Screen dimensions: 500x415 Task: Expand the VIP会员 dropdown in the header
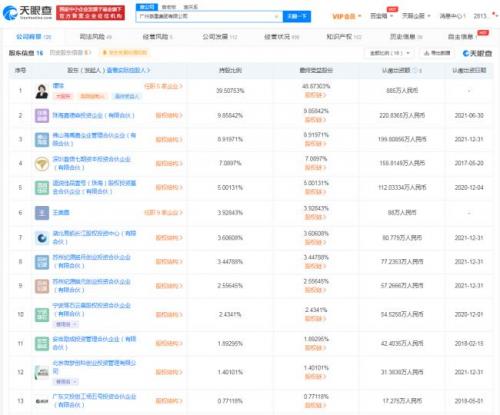point(347,16)
